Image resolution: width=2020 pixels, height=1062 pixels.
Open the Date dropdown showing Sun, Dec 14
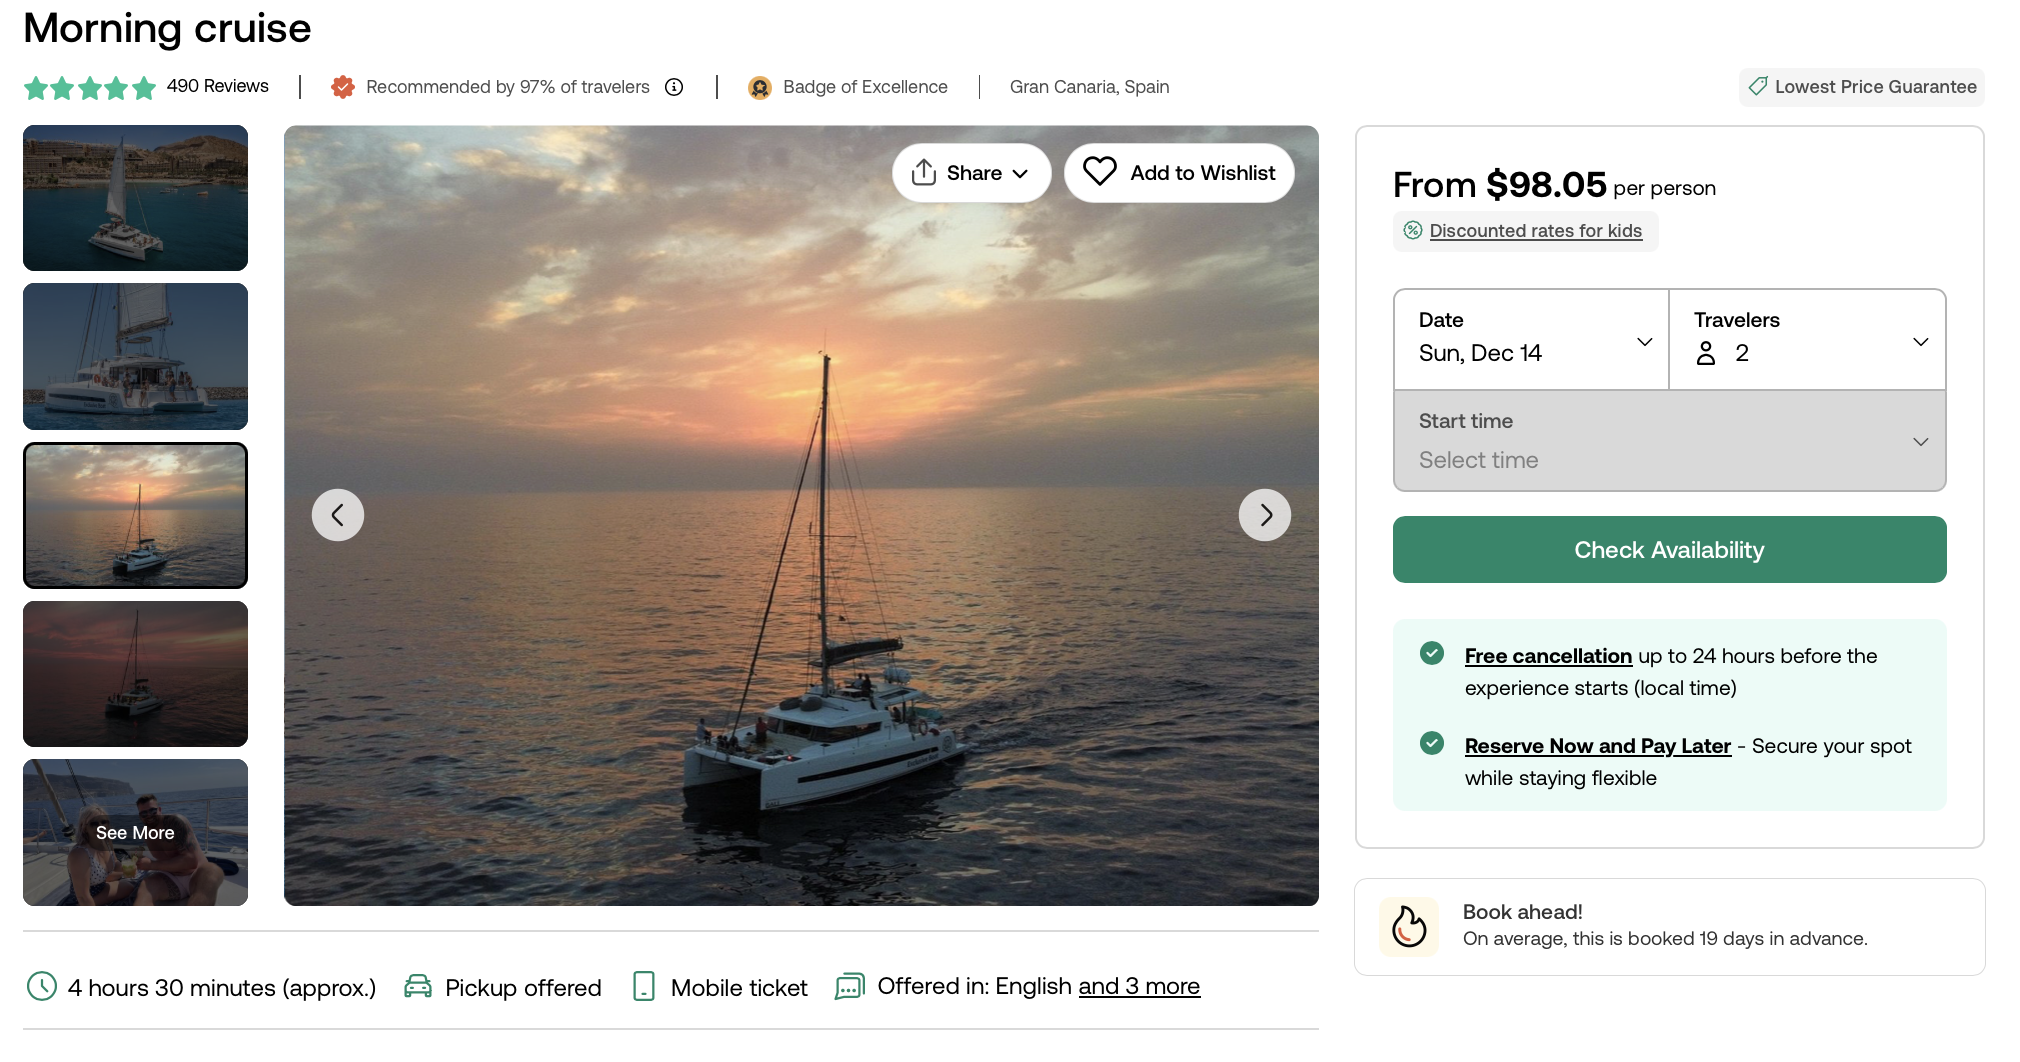1531,340
